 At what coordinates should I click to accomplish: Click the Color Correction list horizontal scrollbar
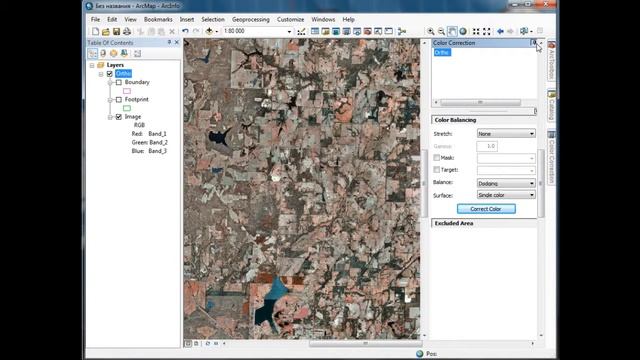[480, 102]
